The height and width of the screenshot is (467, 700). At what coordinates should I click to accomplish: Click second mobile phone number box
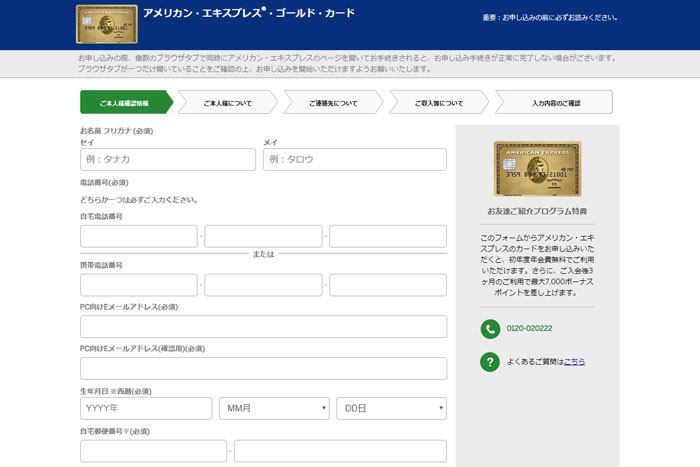point(263,285)
